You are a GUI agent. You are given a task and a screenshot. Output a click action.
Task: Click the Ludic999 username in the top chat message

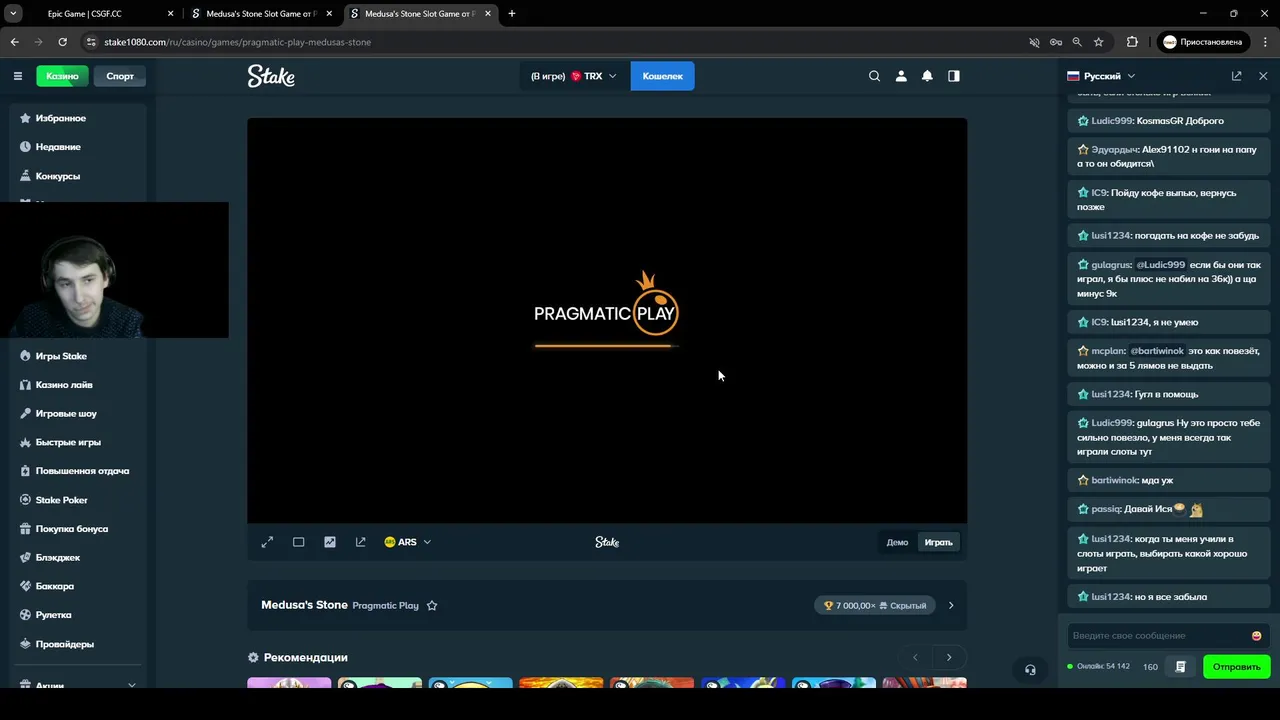coord(1112,121)
